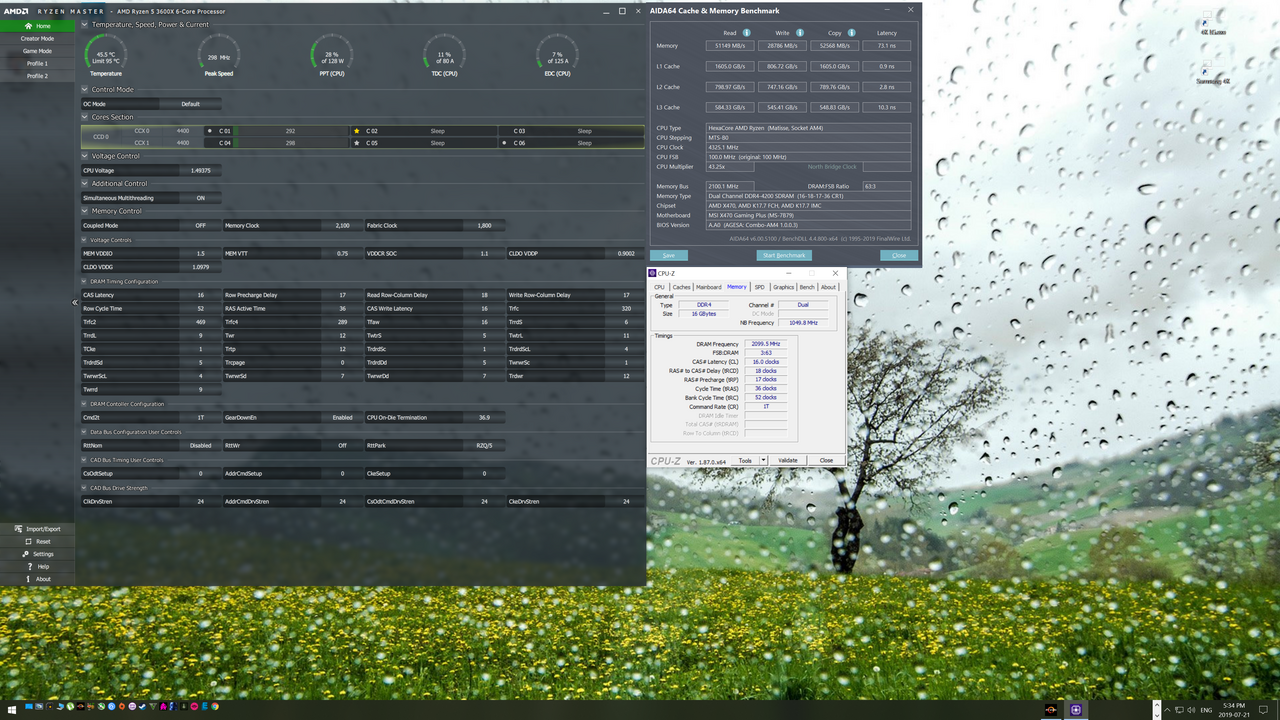Toggle GearDownEn Enabled setting
Image resolution: width=1280 pixels, height=720 pixels.
point(342,418)
